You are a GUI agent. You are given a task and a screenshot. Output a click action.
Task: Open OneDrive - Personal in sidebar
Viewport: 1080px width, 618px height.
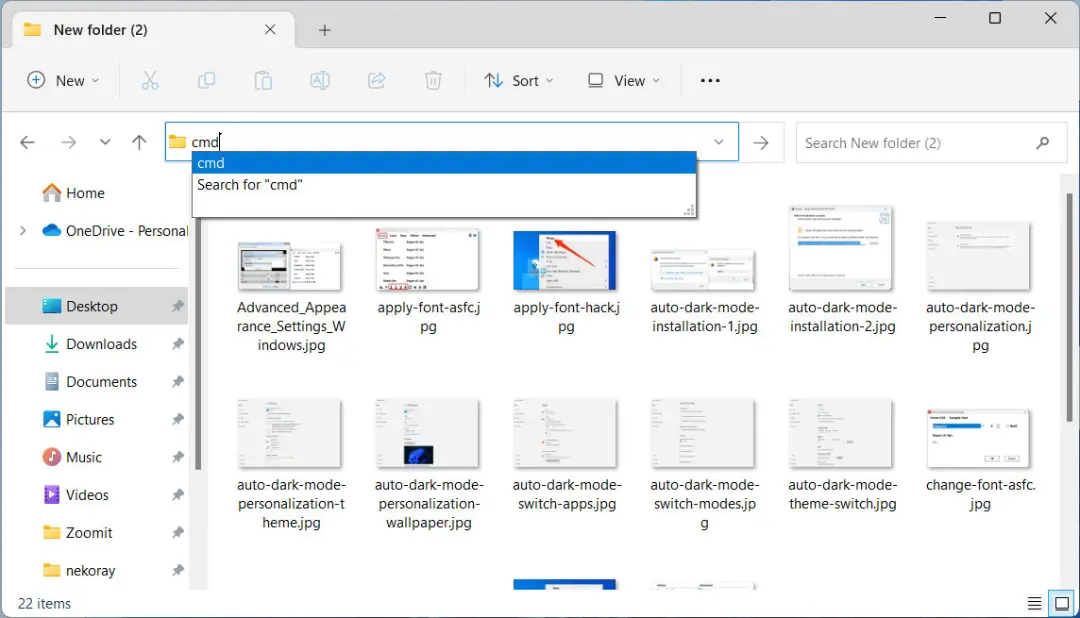coord(115,231)
